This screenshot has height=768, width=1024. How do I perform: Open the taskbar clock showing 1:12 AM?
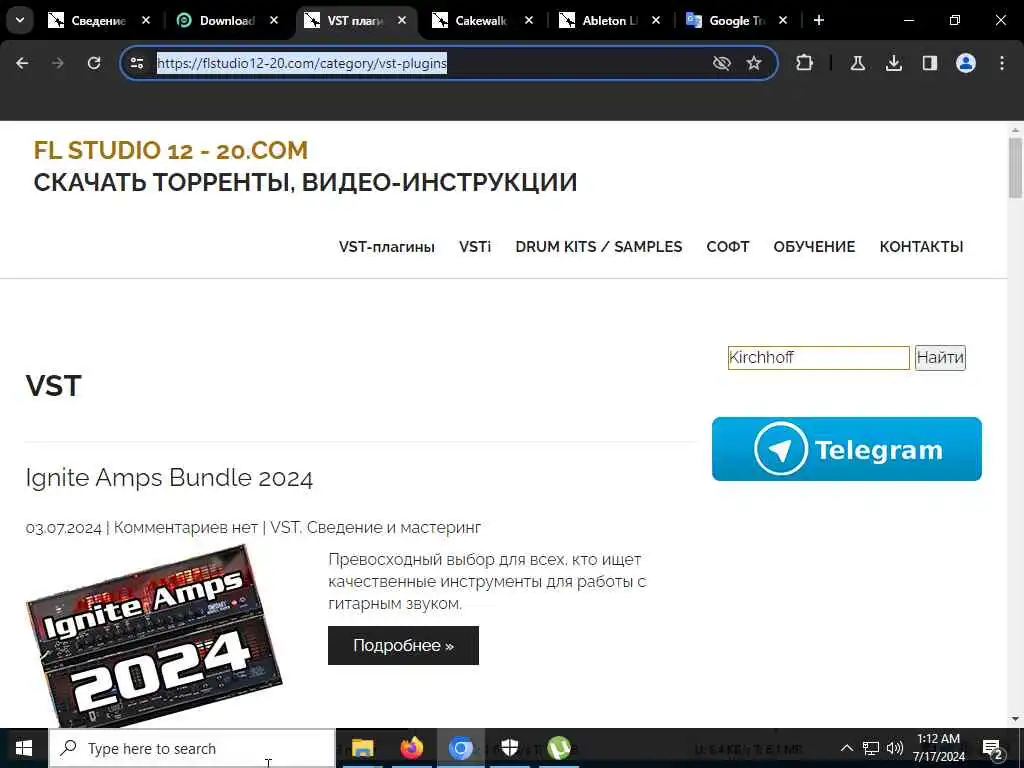[938, 748]
